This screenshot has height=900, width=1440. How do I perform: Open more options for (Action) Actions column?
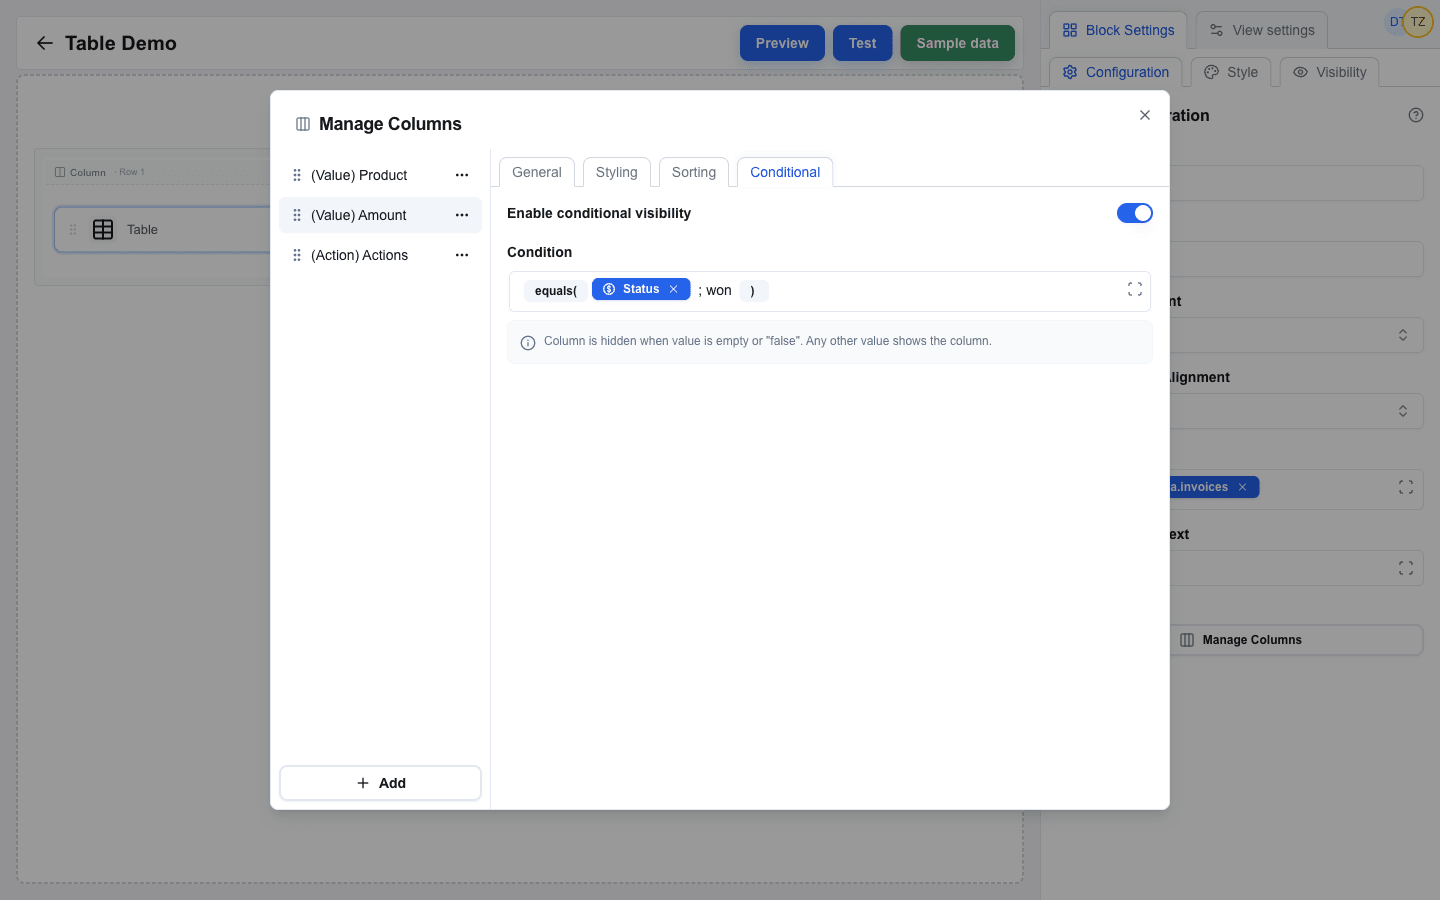click(x=462, y=255)
